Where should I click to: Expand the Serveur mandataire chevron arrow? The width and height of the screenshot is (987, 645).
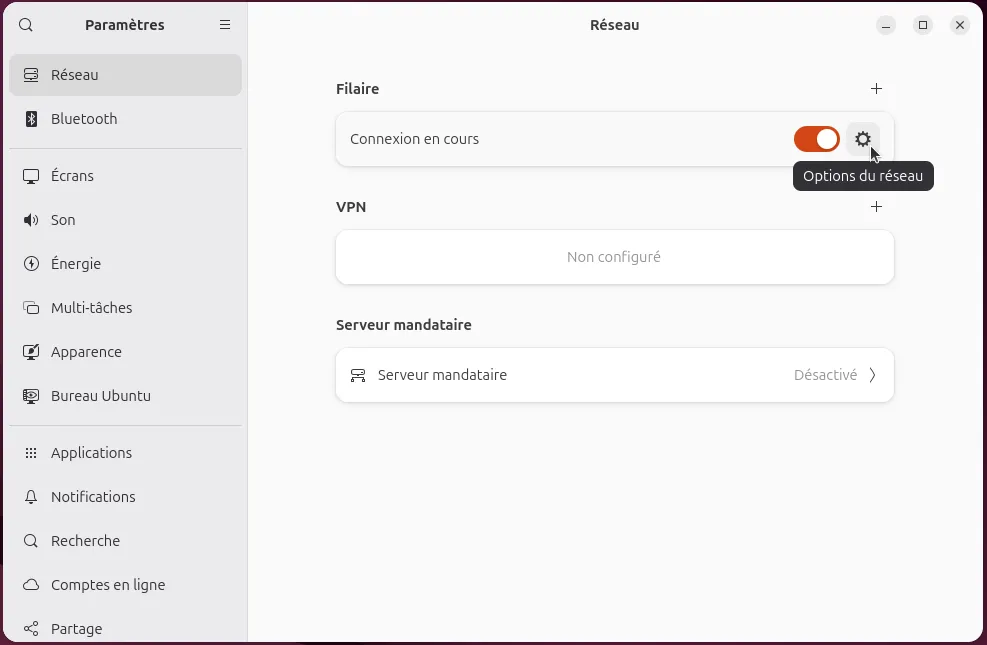pos(872,375)
